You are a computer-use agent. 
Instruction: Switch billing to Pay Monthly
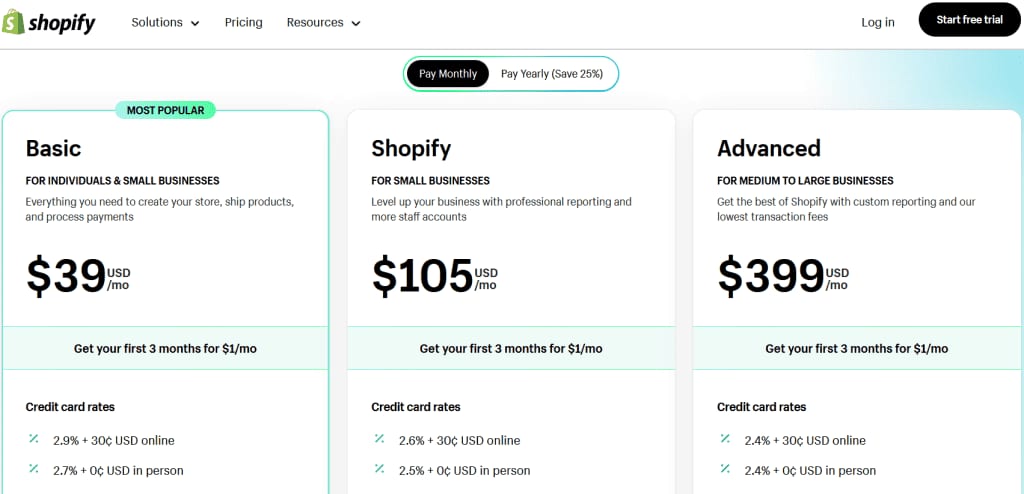point(447,74)
